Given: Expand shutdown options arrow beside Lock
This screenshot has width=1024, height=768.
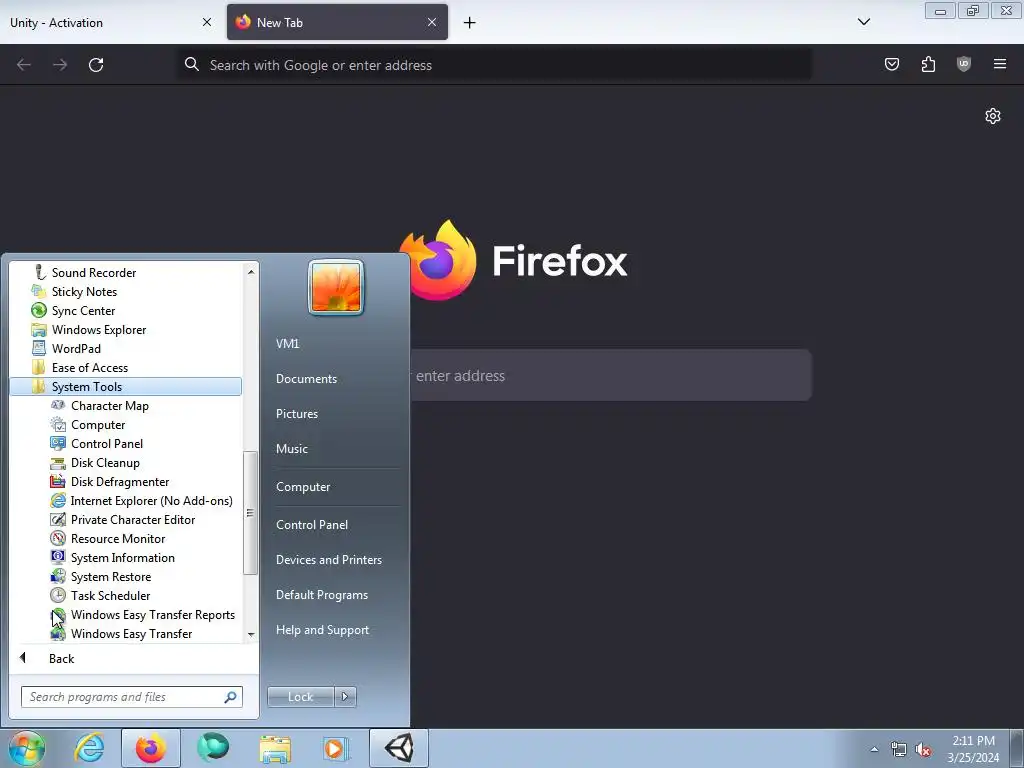Looking at the screenshot, I should 345,697.
